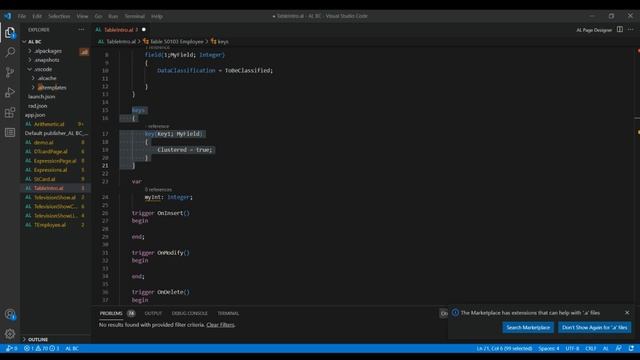The height and width of the screenshot is (360, 640).
Task: Open the Terminal menu
Action: coord(135,16)
